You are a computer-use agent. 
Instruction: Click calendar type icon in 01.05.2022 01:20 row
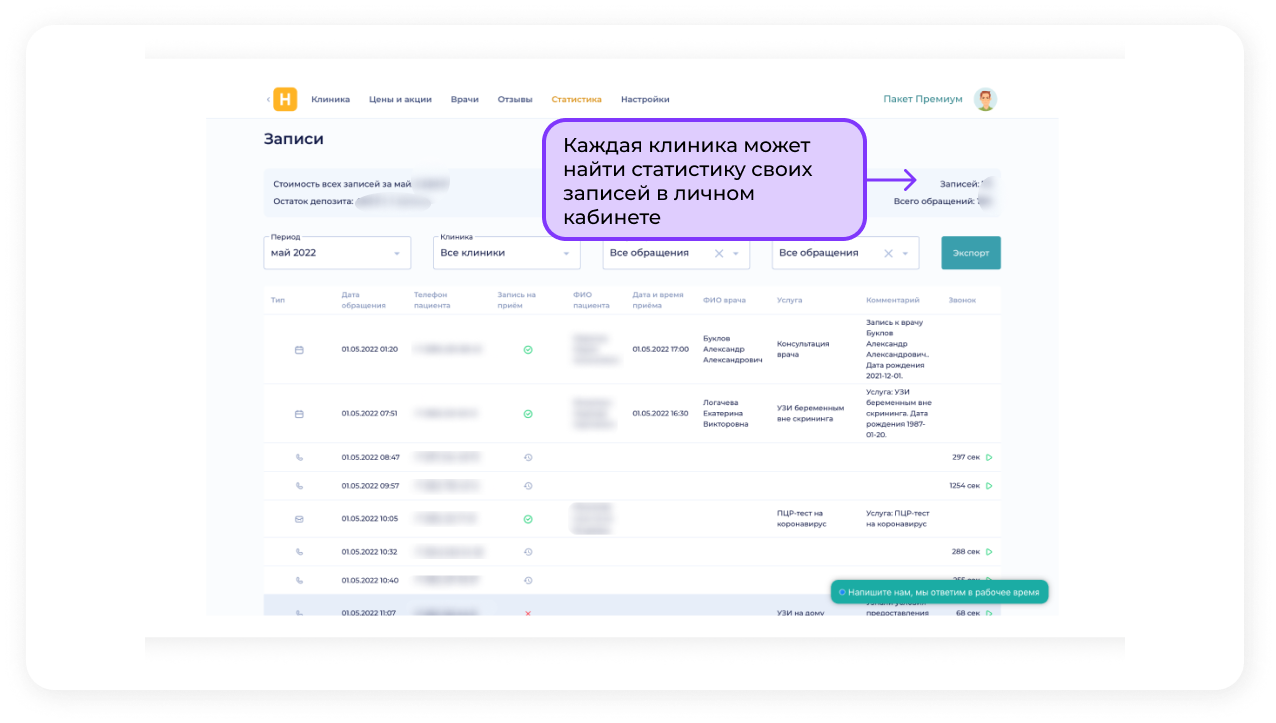coord(298,349)
